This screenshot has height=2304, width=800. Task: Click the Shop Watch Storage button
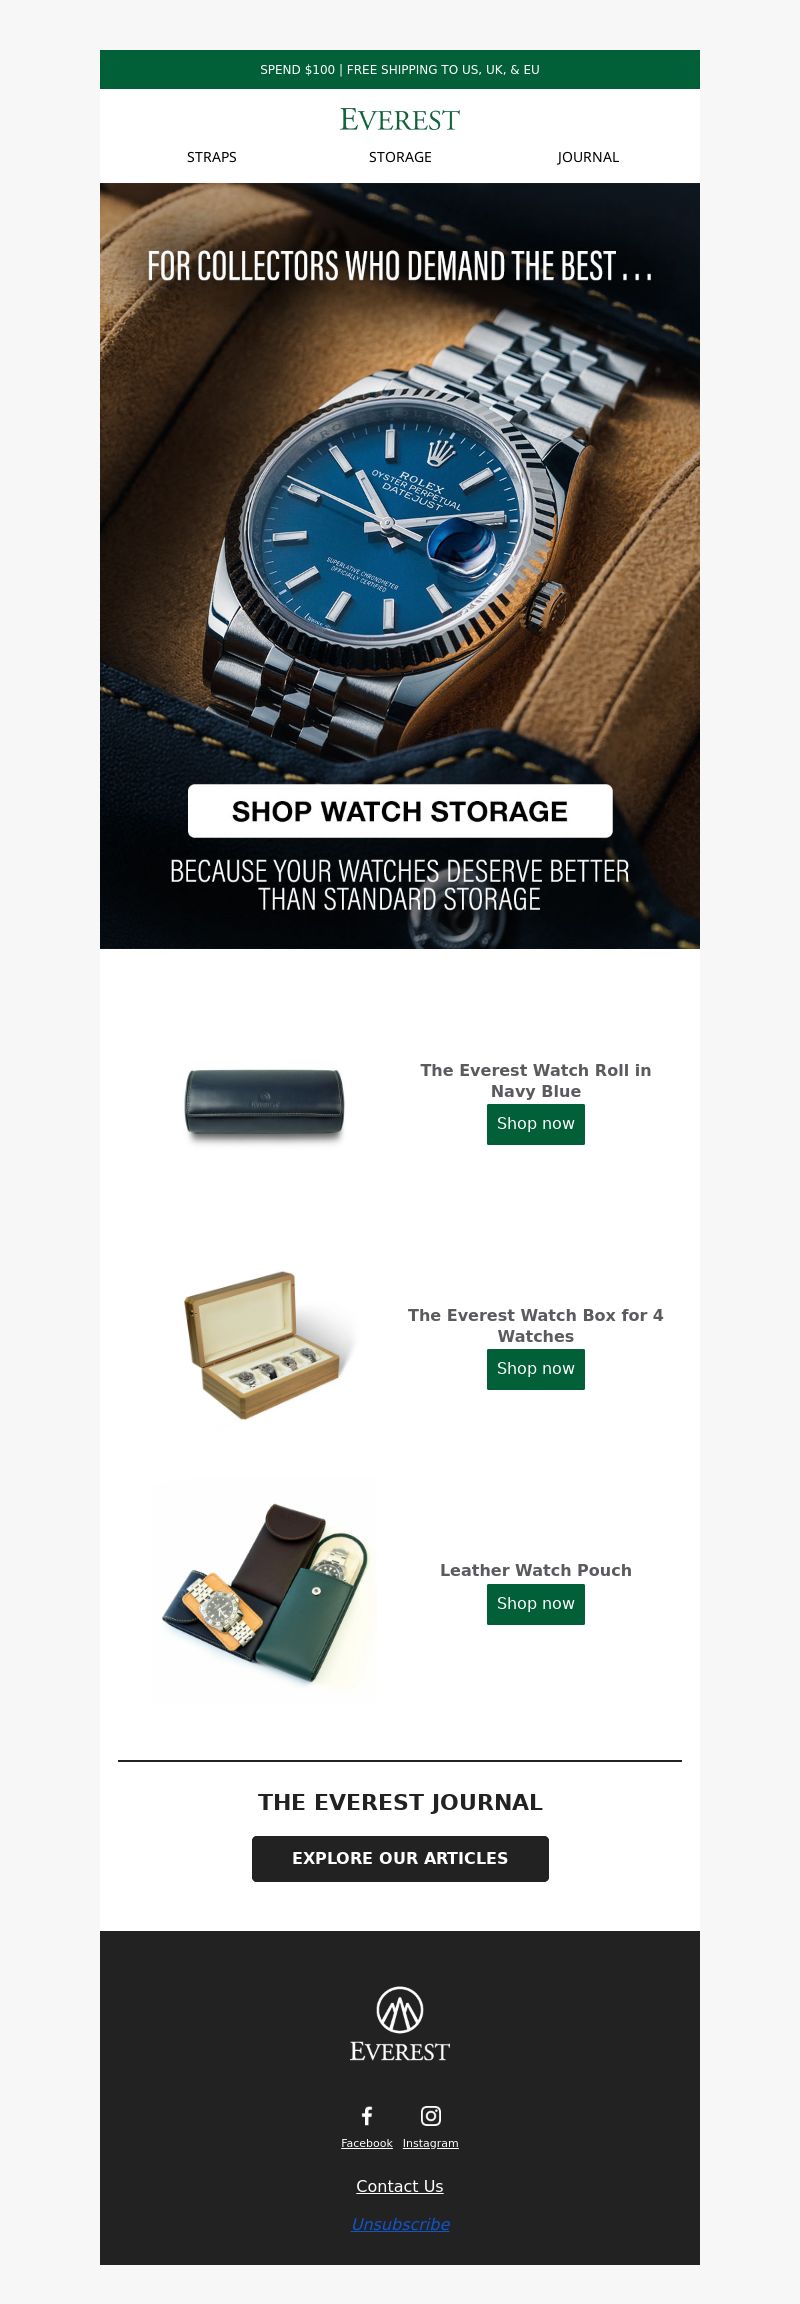tap(400, 811)
